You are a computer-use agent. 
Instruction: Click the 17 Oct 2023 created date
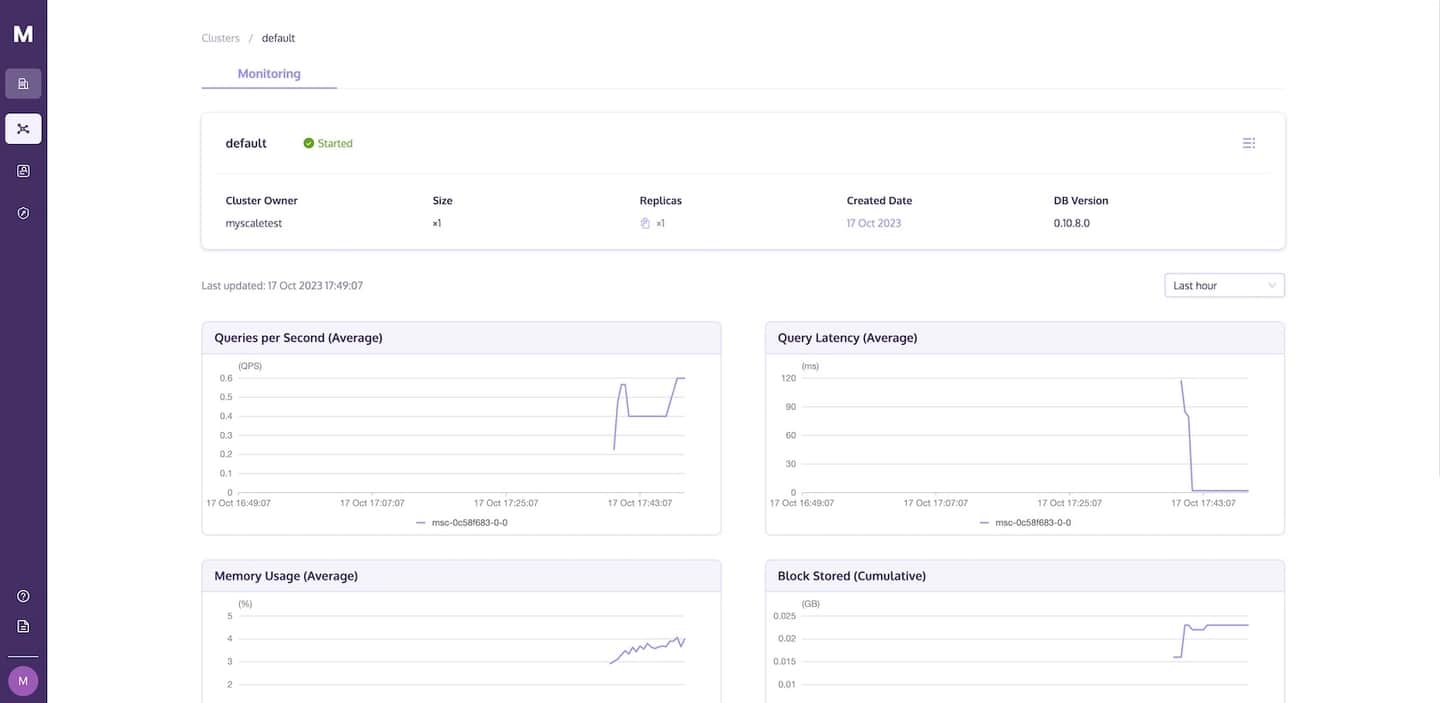[874, 223]
